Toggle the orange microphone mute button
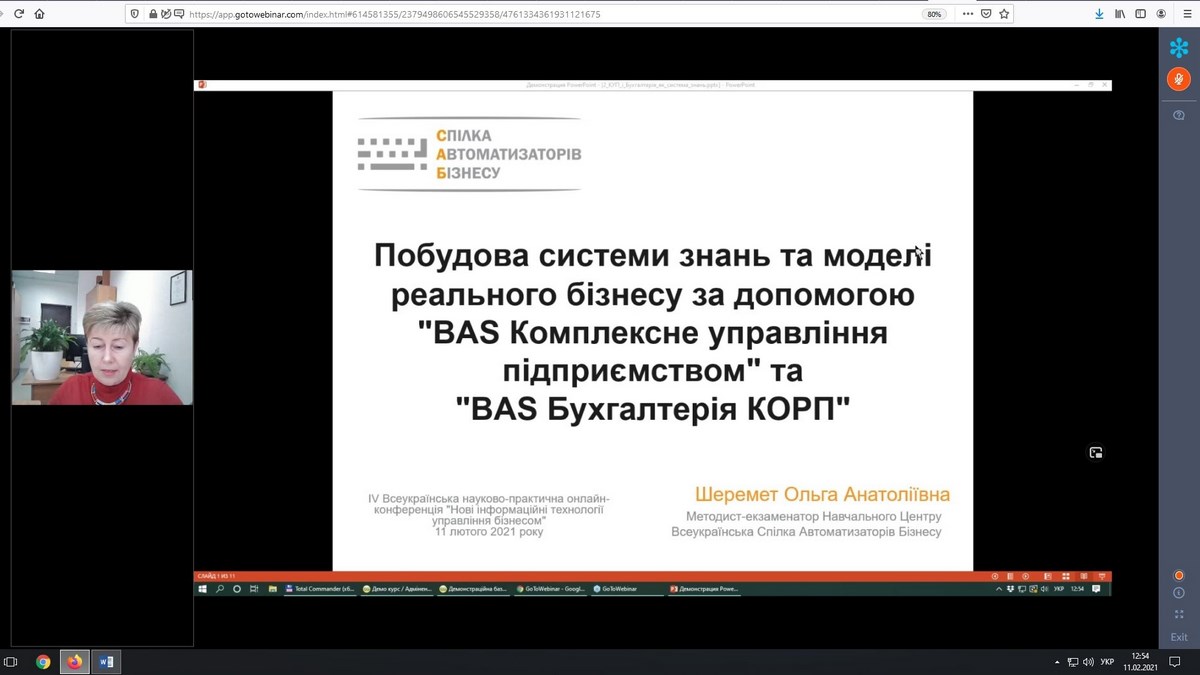The height and width of the screenshot is (675, 1200). pyautogui.click(x=1179, y=80)
